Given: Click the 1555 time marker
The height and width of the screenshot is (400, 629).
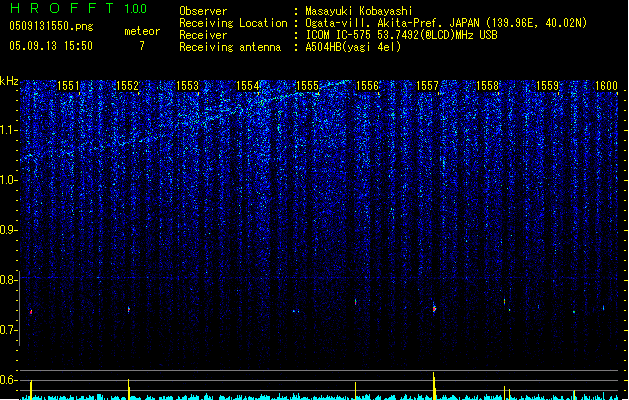Looking at the screenshot, I should pyautogui.click(x=307, y=85).
